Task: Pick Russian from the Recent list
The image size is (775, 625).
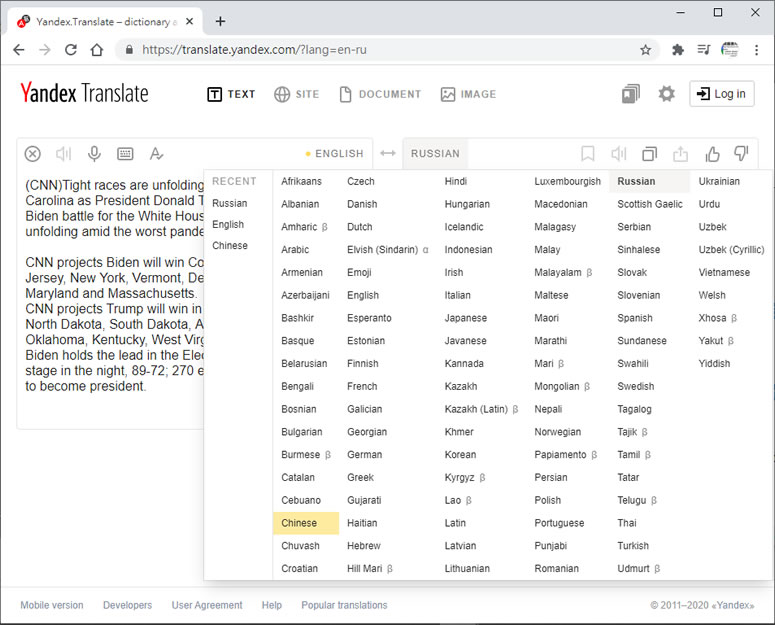Action: pos(230,203)
